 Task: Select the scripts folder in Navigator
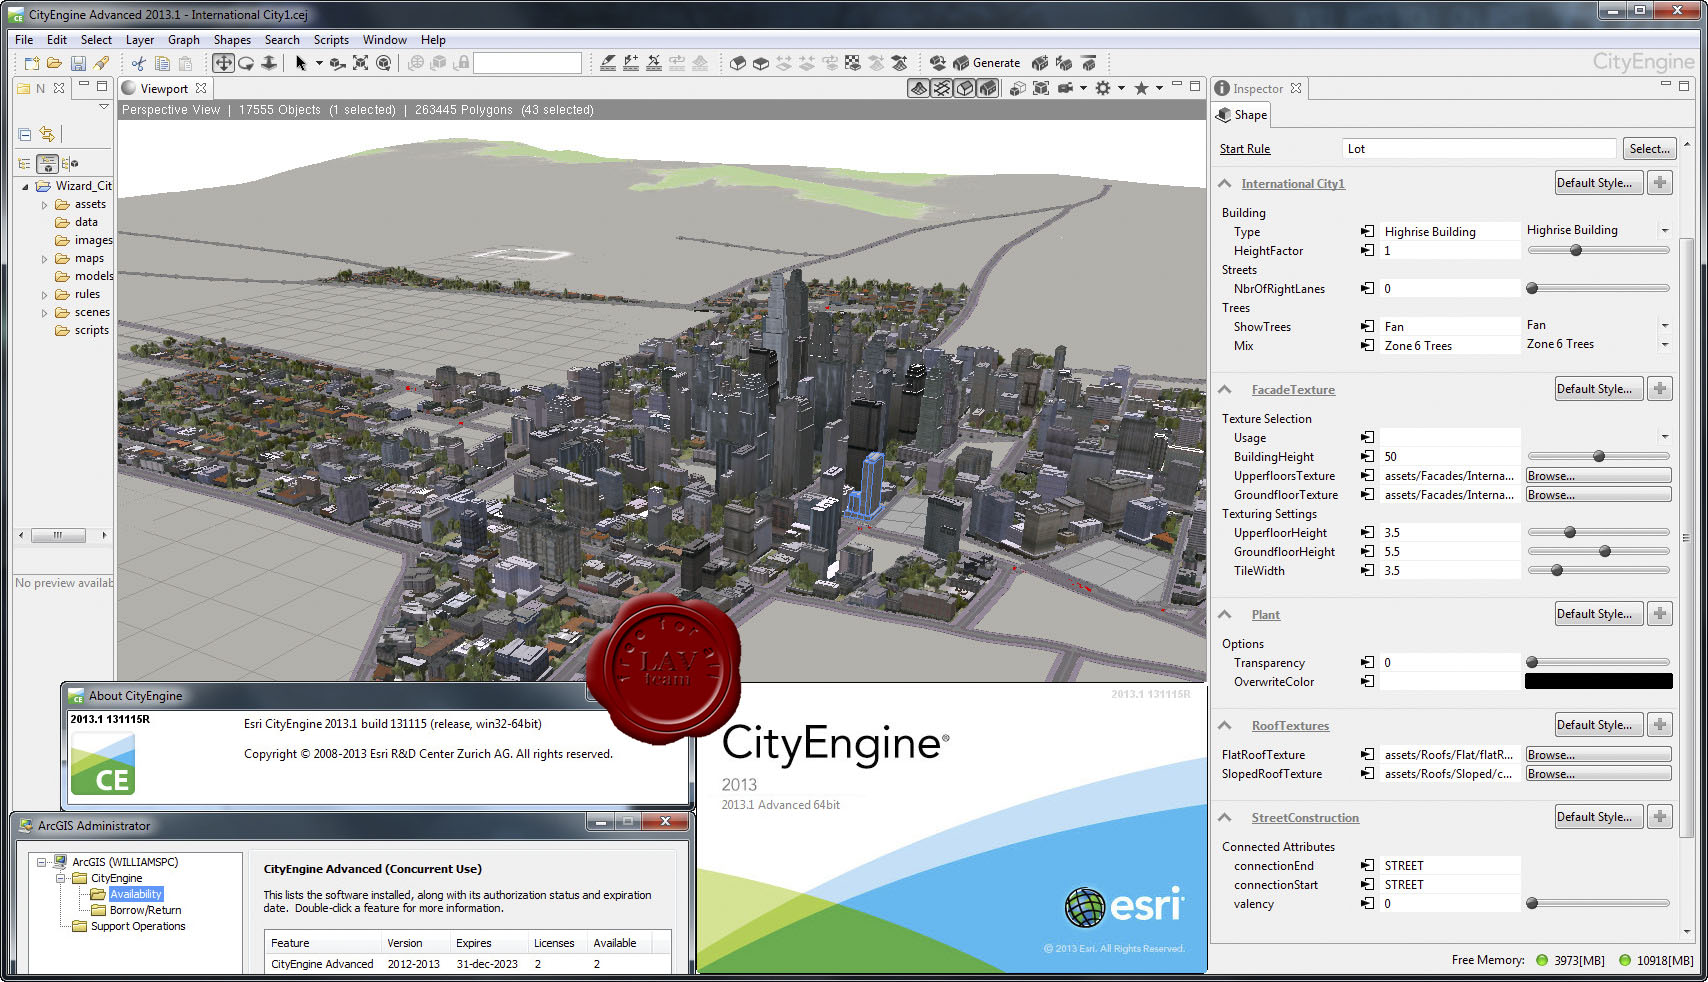pyautogui.click(x=91, y=331)
